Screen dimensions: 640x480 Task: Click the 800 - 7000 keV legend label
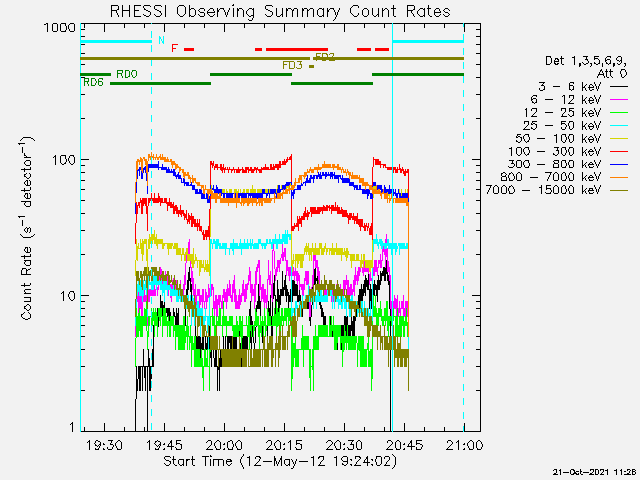(x=551, y=177)
